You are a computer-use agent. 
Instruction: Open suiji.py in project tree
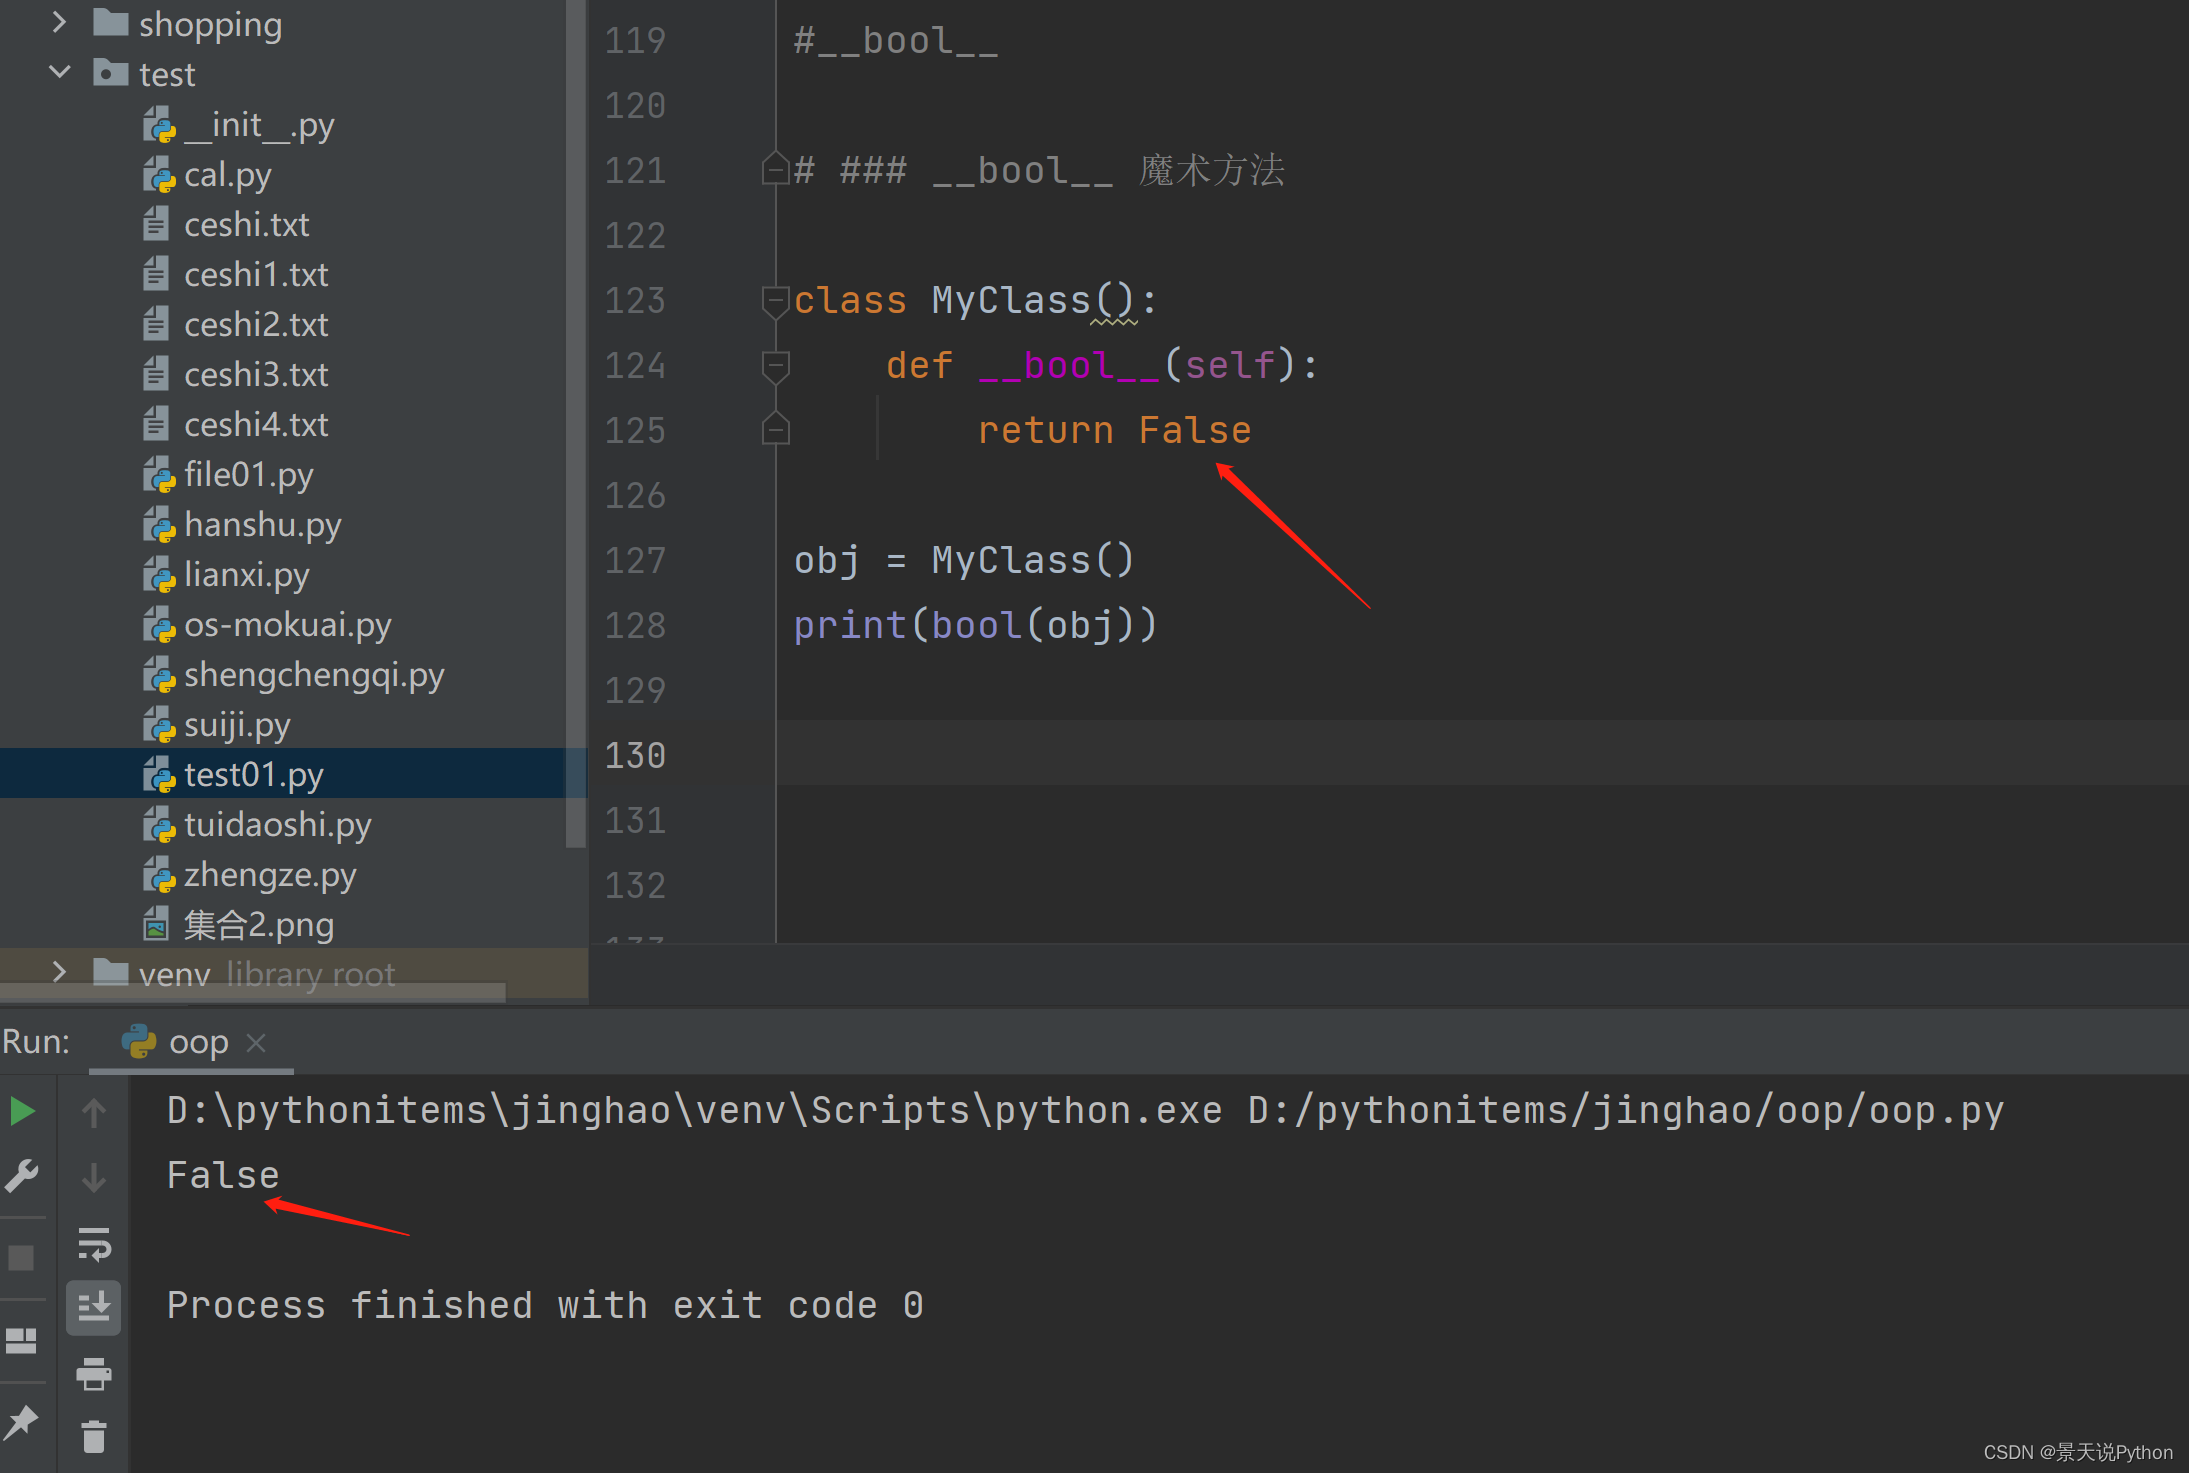point(237,725)
